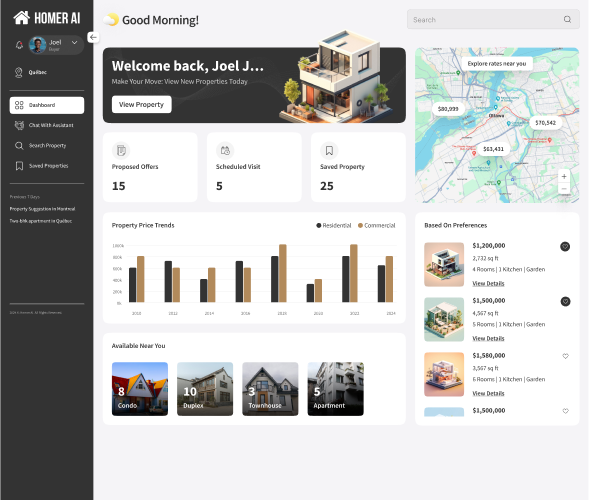Screen dimensions: 589x500
Task: Open View Details for $1,200,000 listing
Action: (488, 283)
